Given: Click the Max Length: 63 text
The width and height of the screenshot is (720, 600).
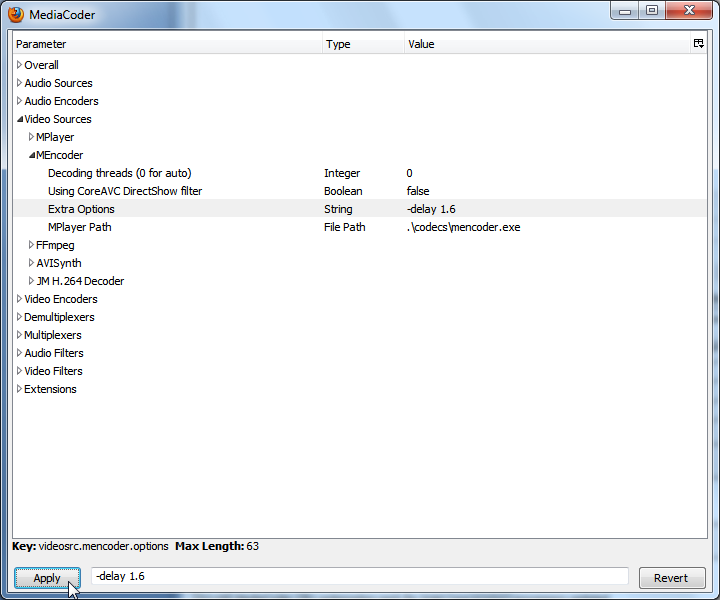Looking at the screenshot, I should click(x=217, y=546).
